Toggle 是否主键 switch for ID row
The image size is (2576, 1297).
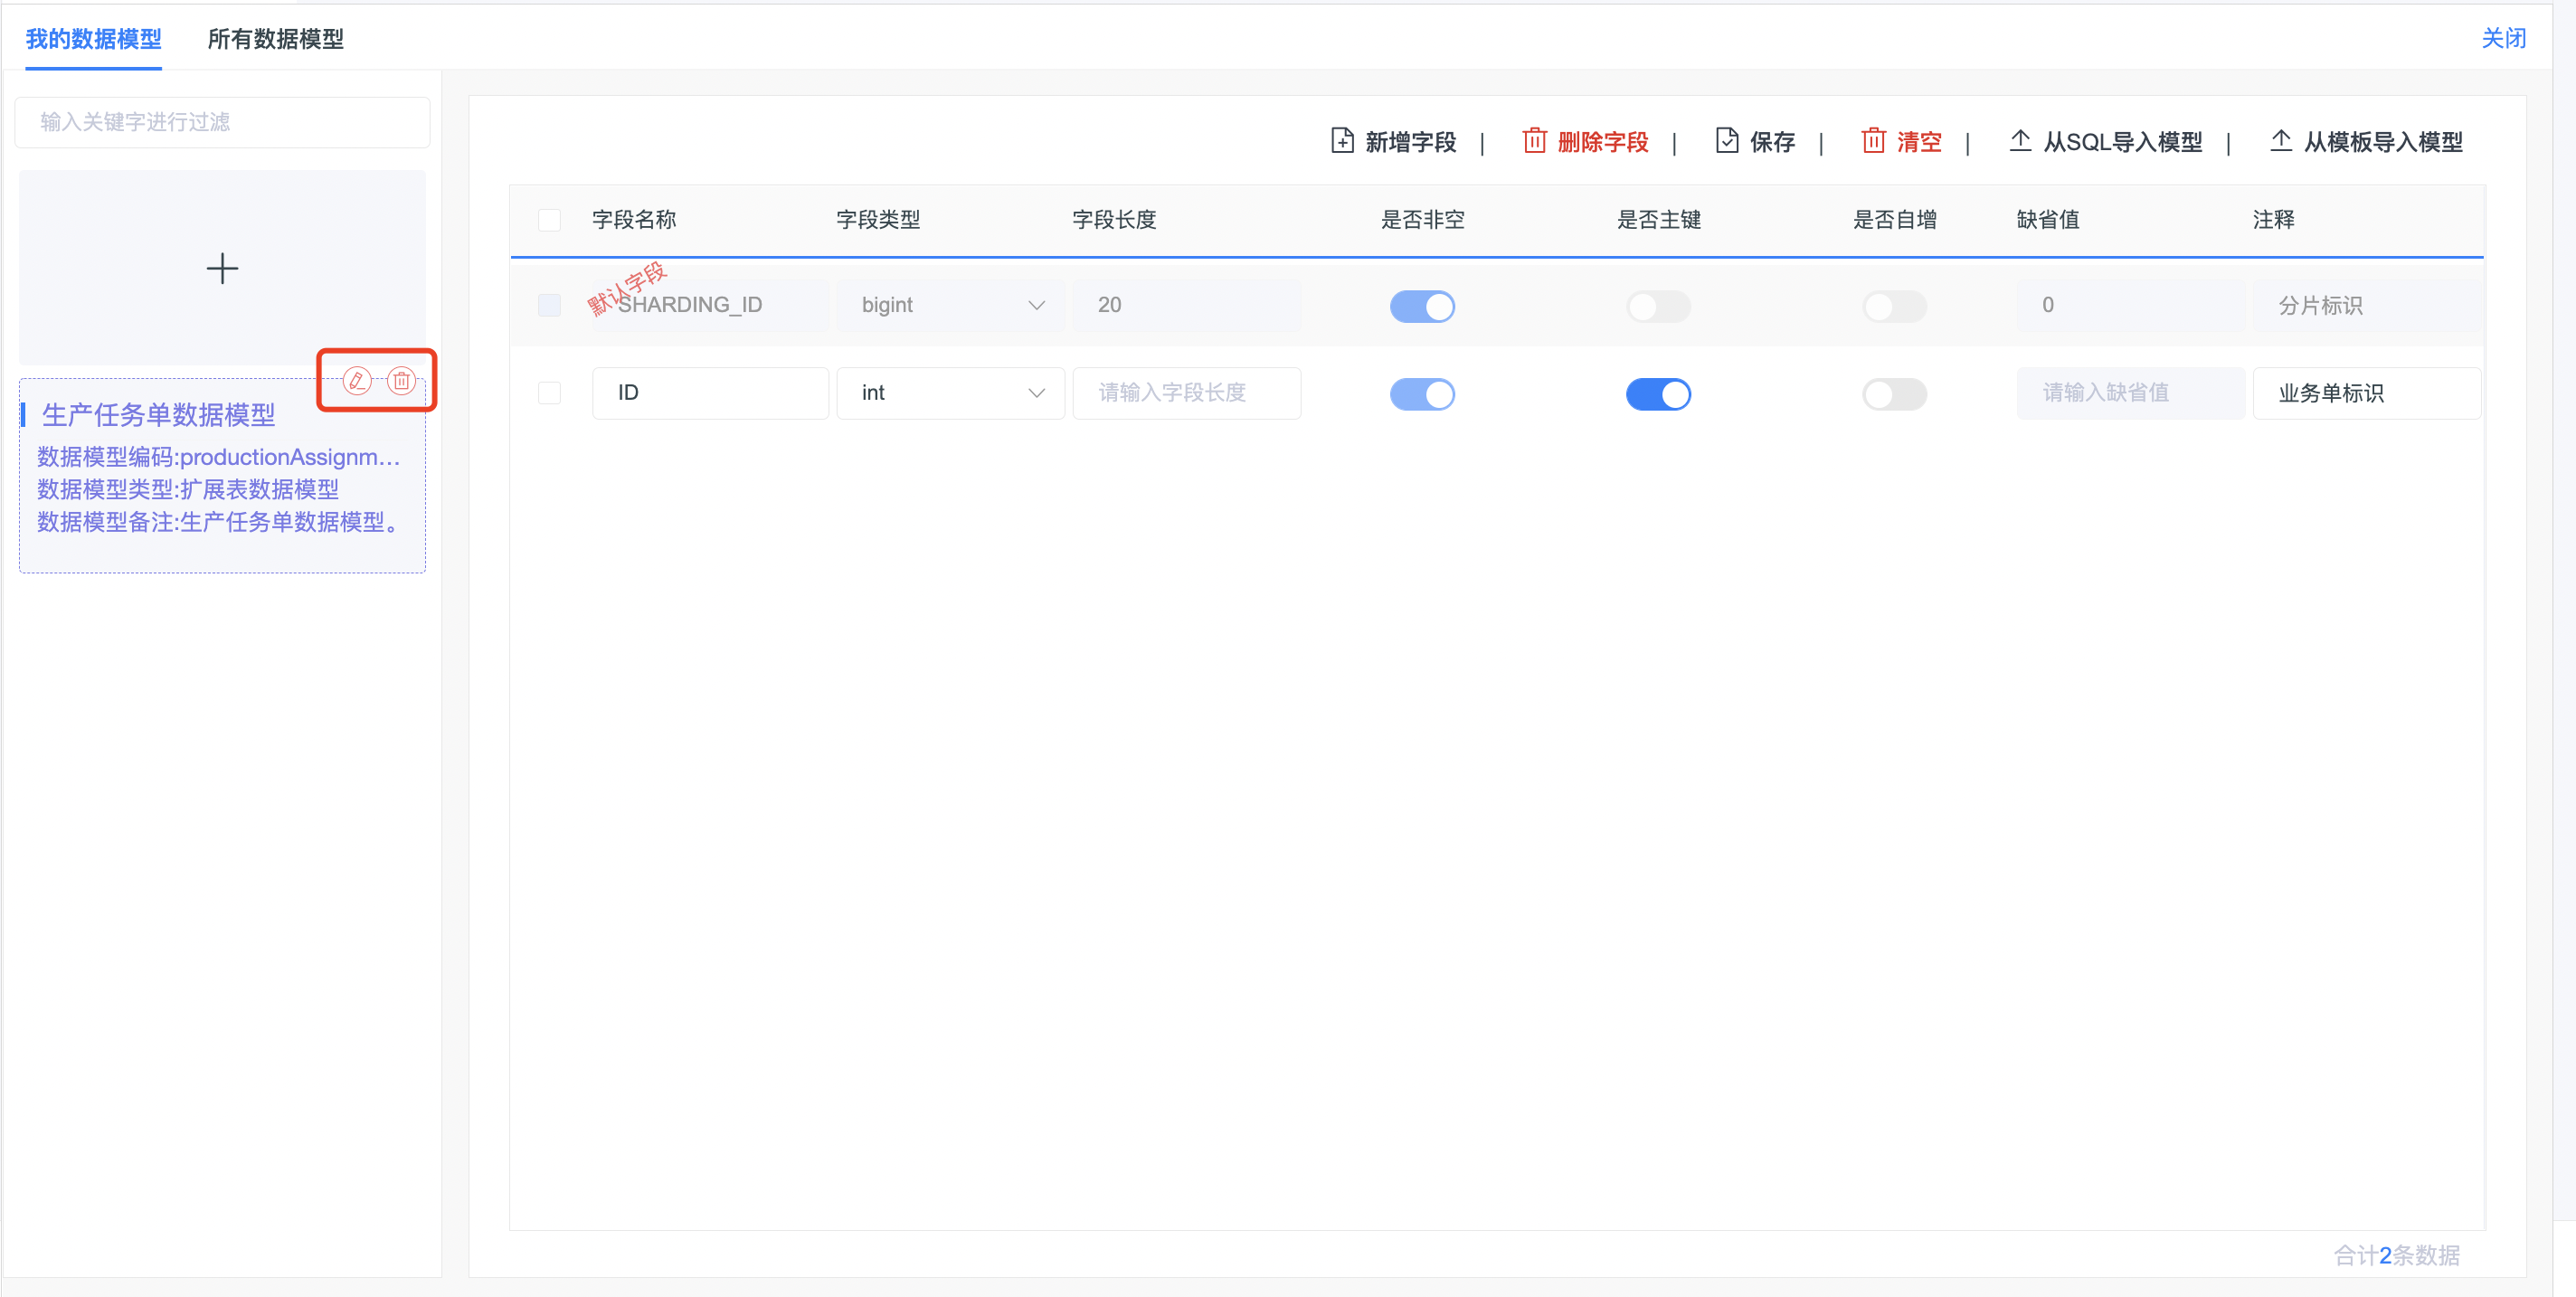point(1658,394)
